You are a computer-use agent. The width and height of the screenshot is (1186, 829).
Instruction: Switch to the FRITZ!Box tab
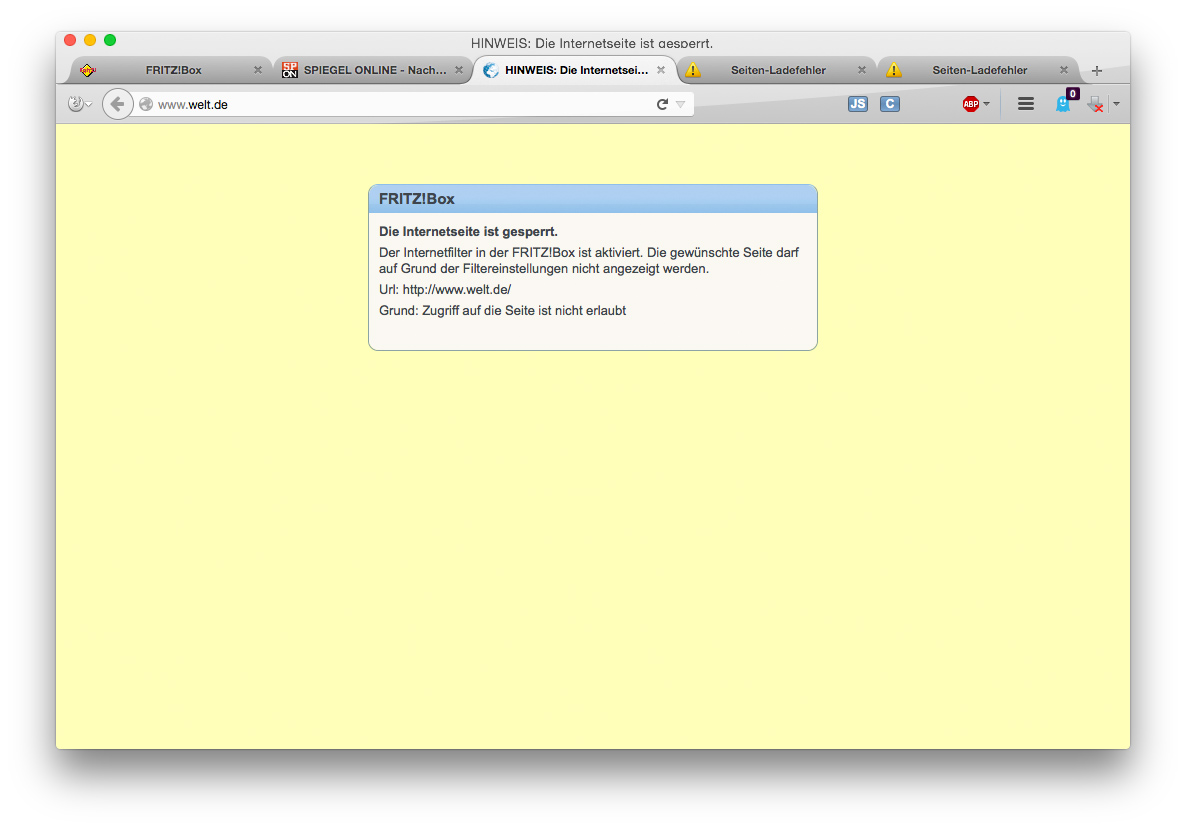(173, 70)
